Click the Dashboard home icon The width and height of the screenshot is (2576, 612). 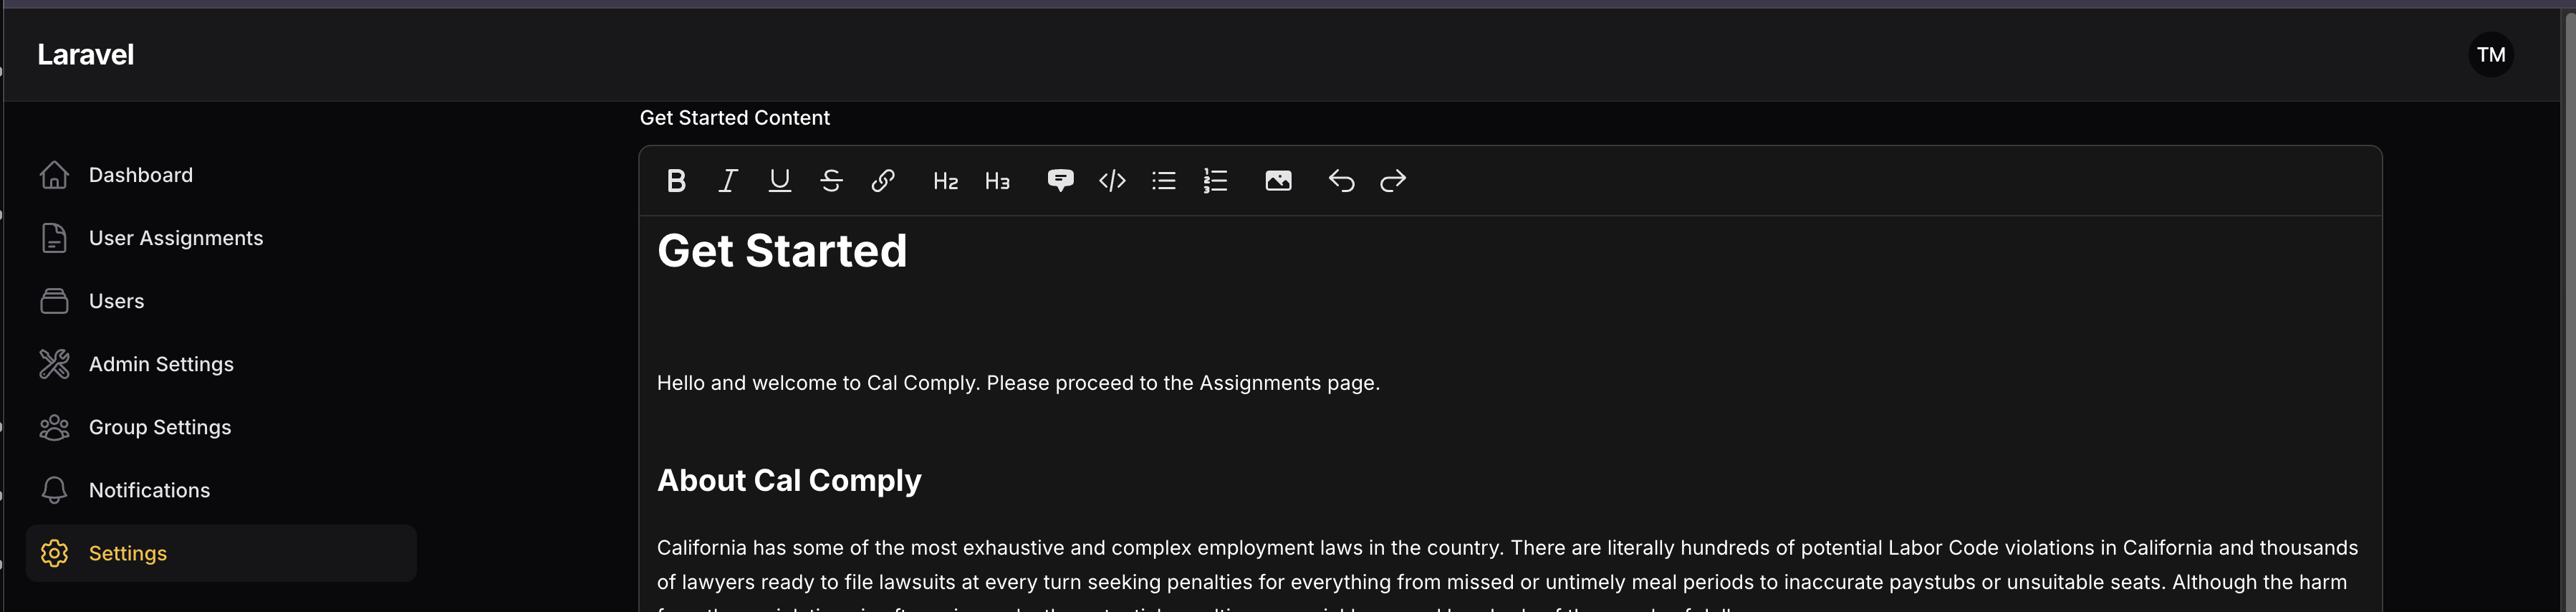point(54,175)
